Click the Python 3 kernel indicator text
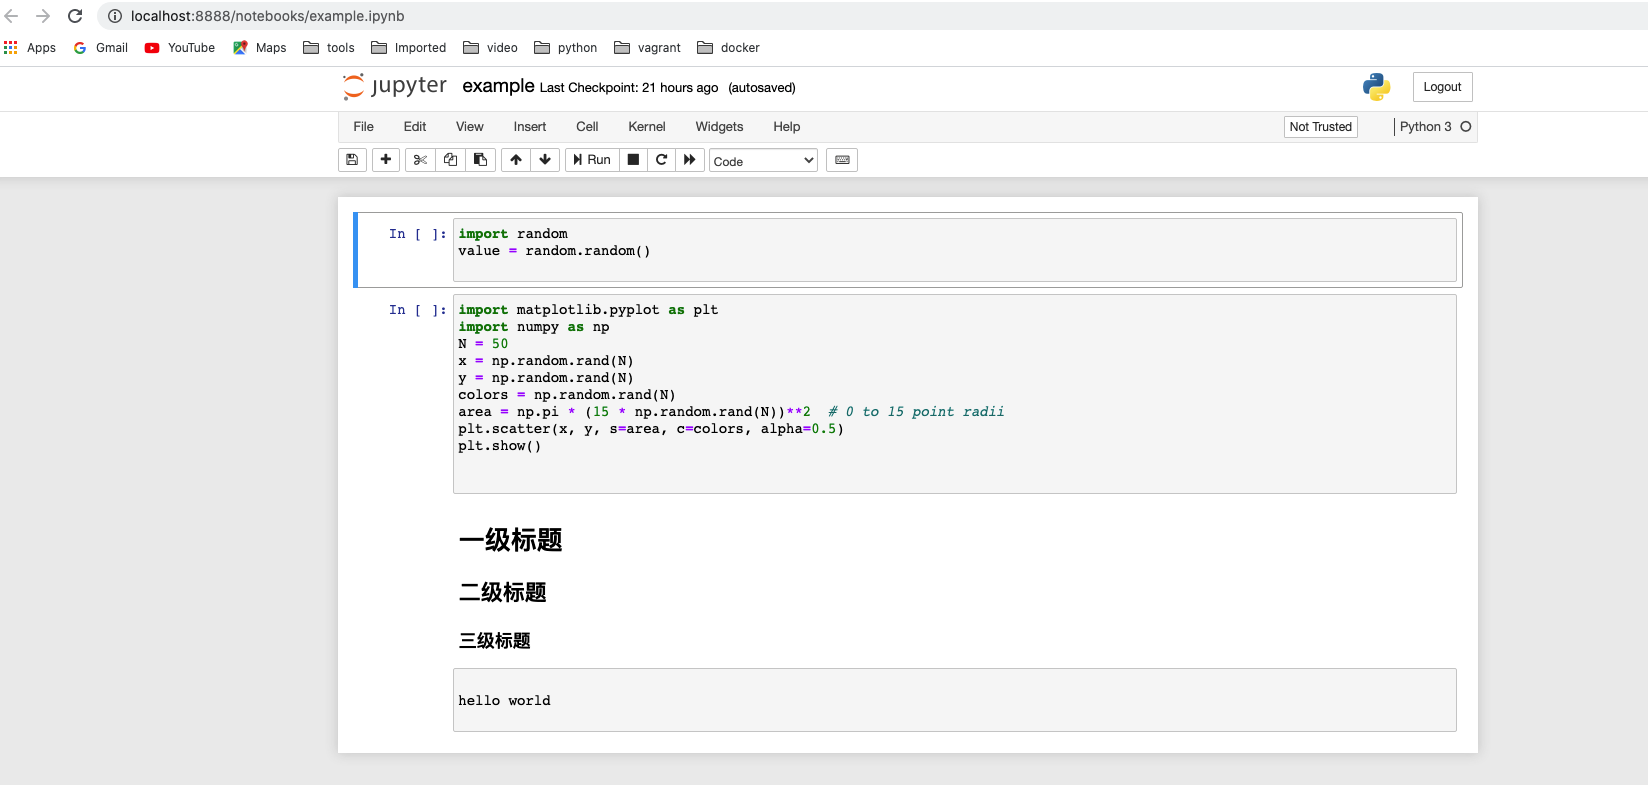 pos(1426,127)
